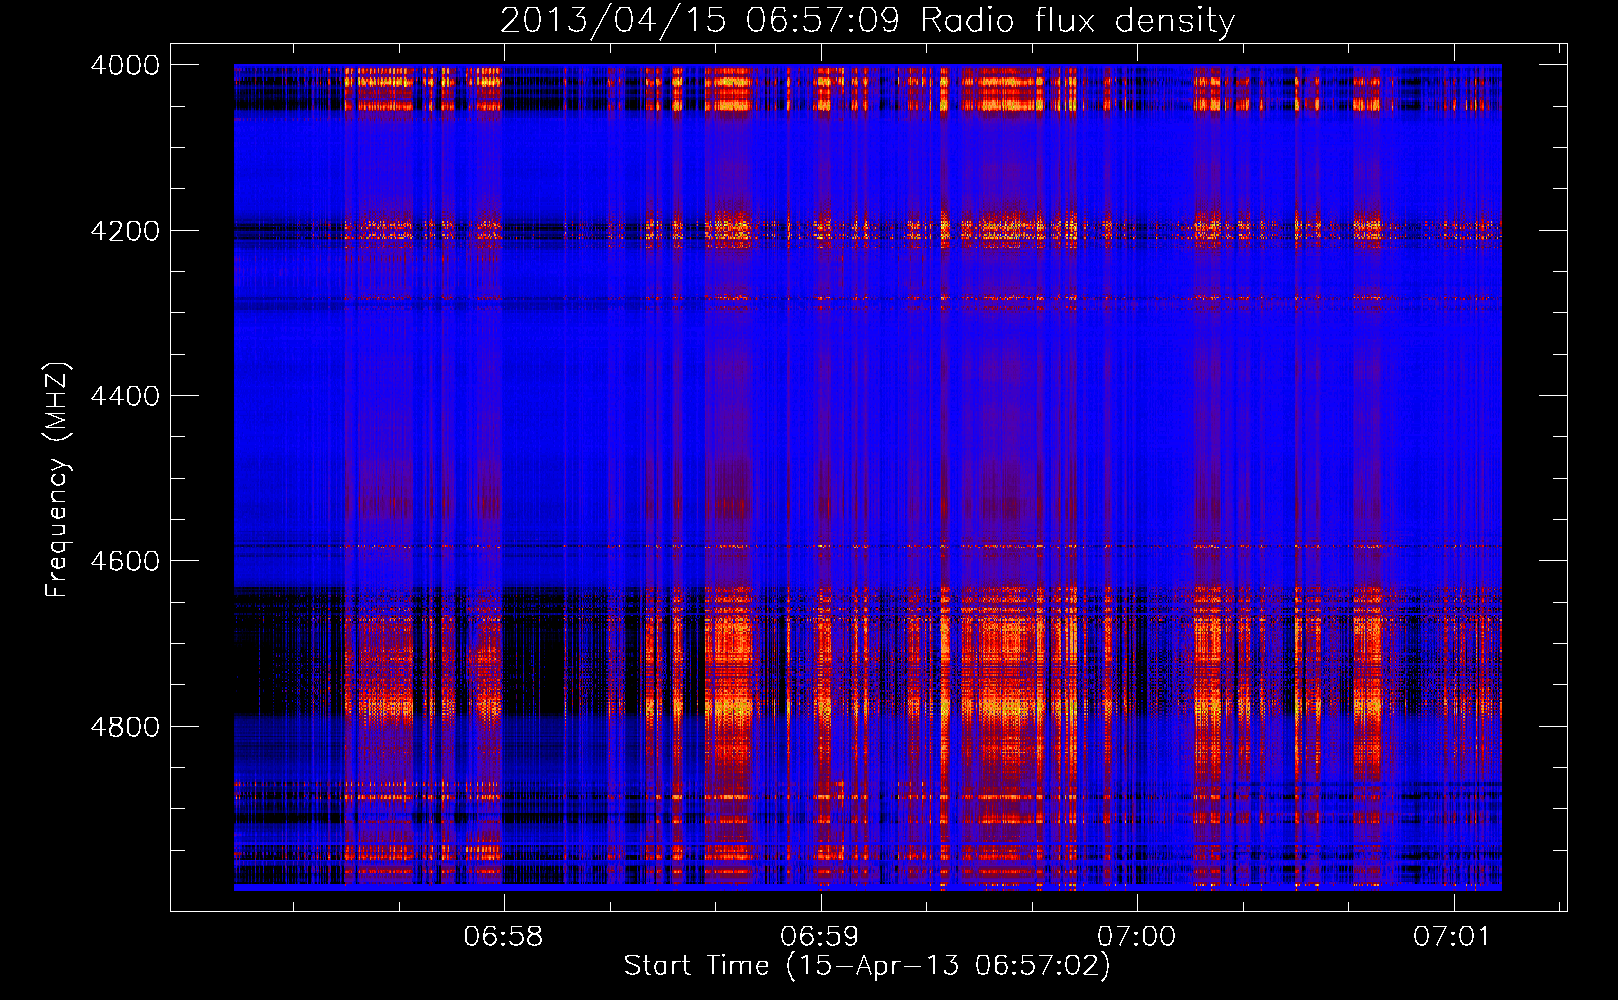Click the "Frequency (MHZ)" y-axis label
Viewport: 1618px width, 1000px height.
pos(58,479)
